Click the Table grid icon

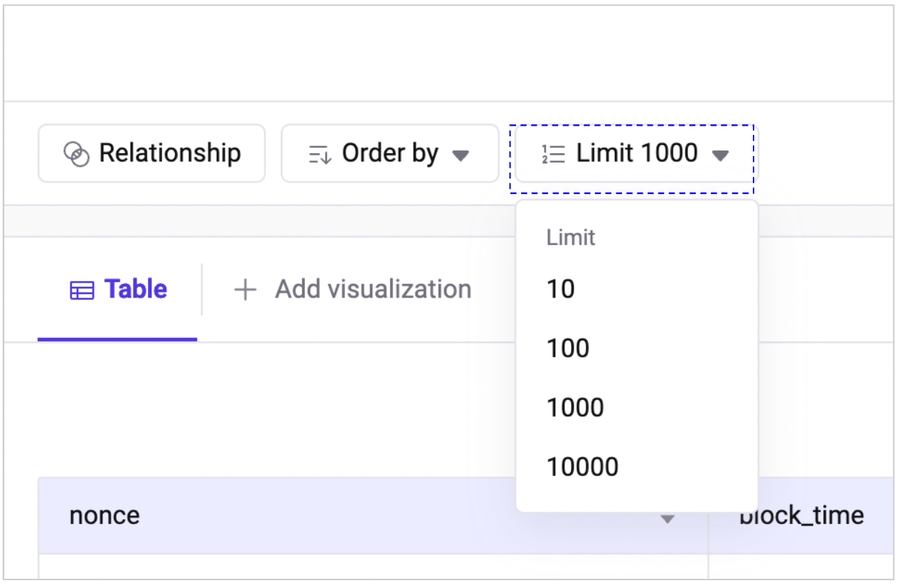[81, 290]
